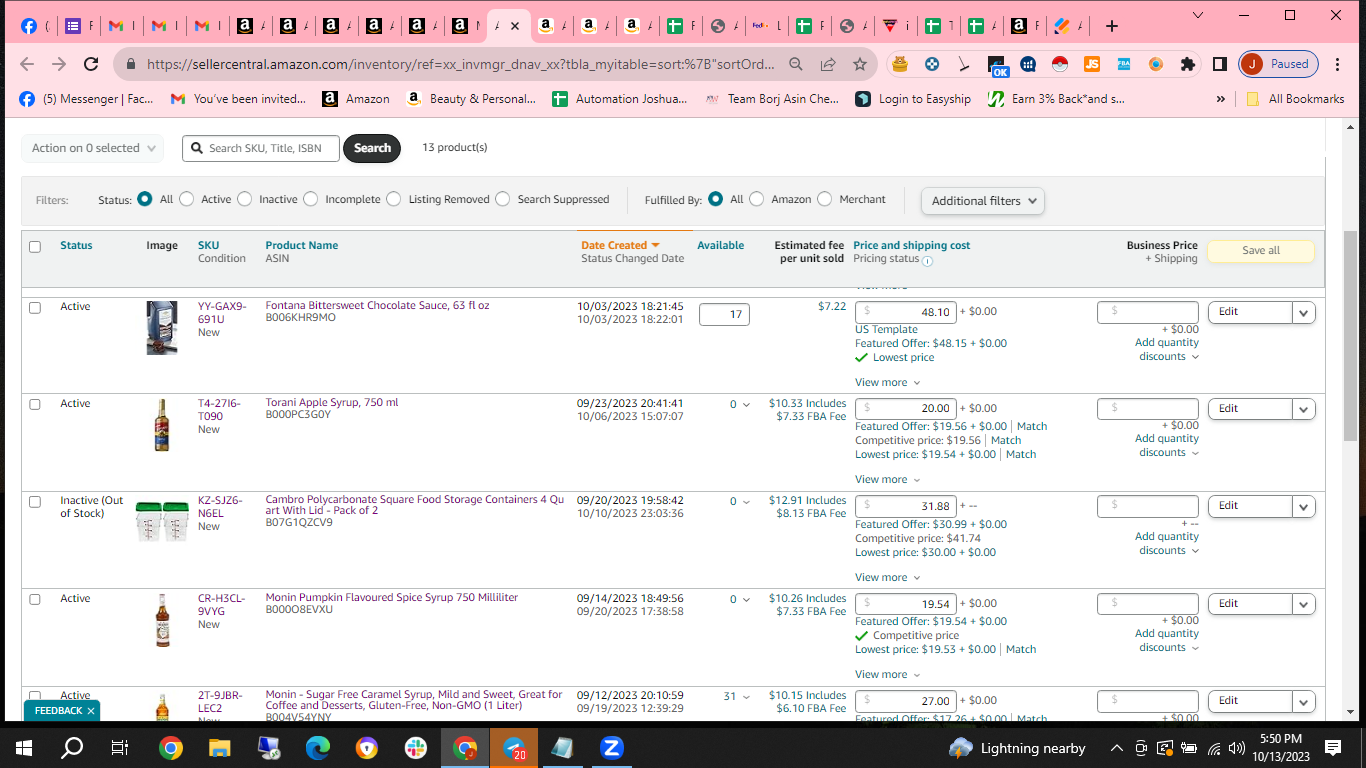Image resolution: width=1366 pixels, height=768 pixels.
Task: Open the Windows notification center
Action: (x=1332, y=748)
